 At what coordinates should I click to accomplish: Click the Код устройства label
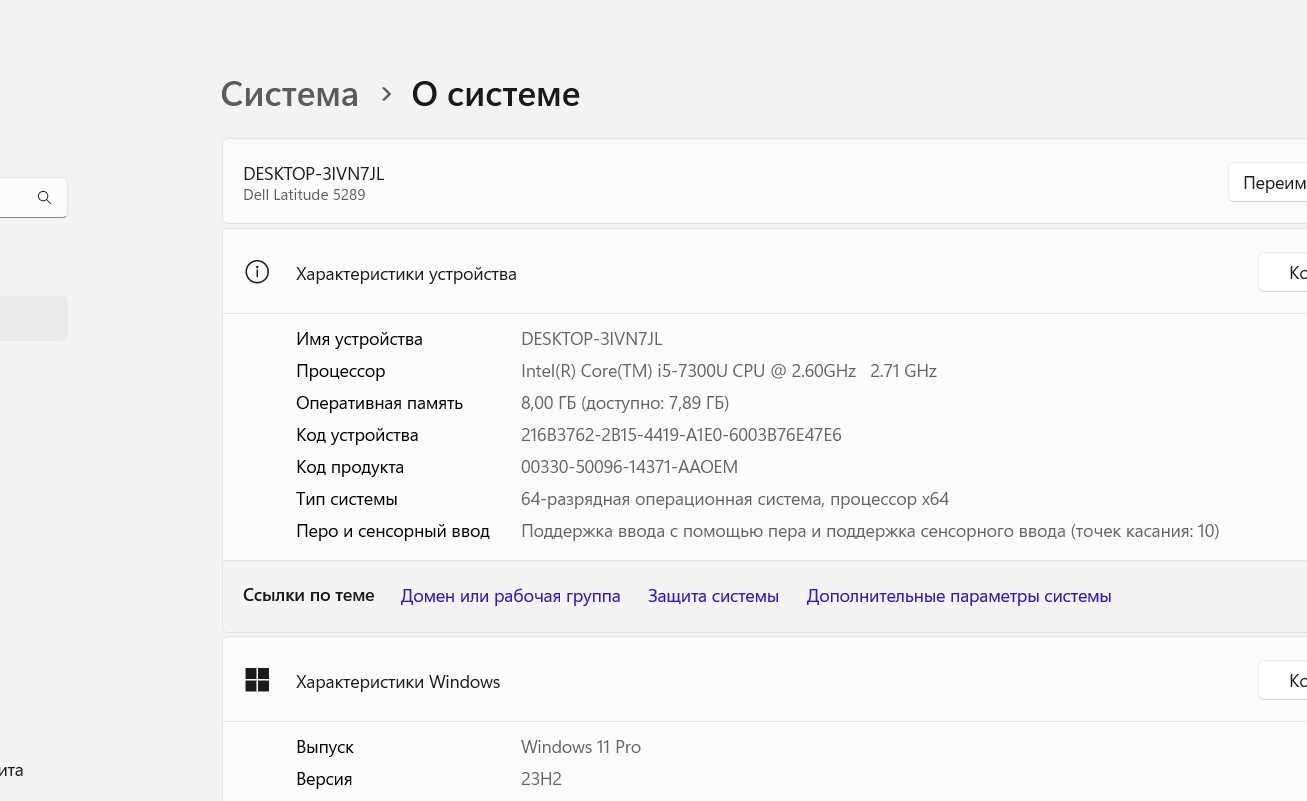357,435
